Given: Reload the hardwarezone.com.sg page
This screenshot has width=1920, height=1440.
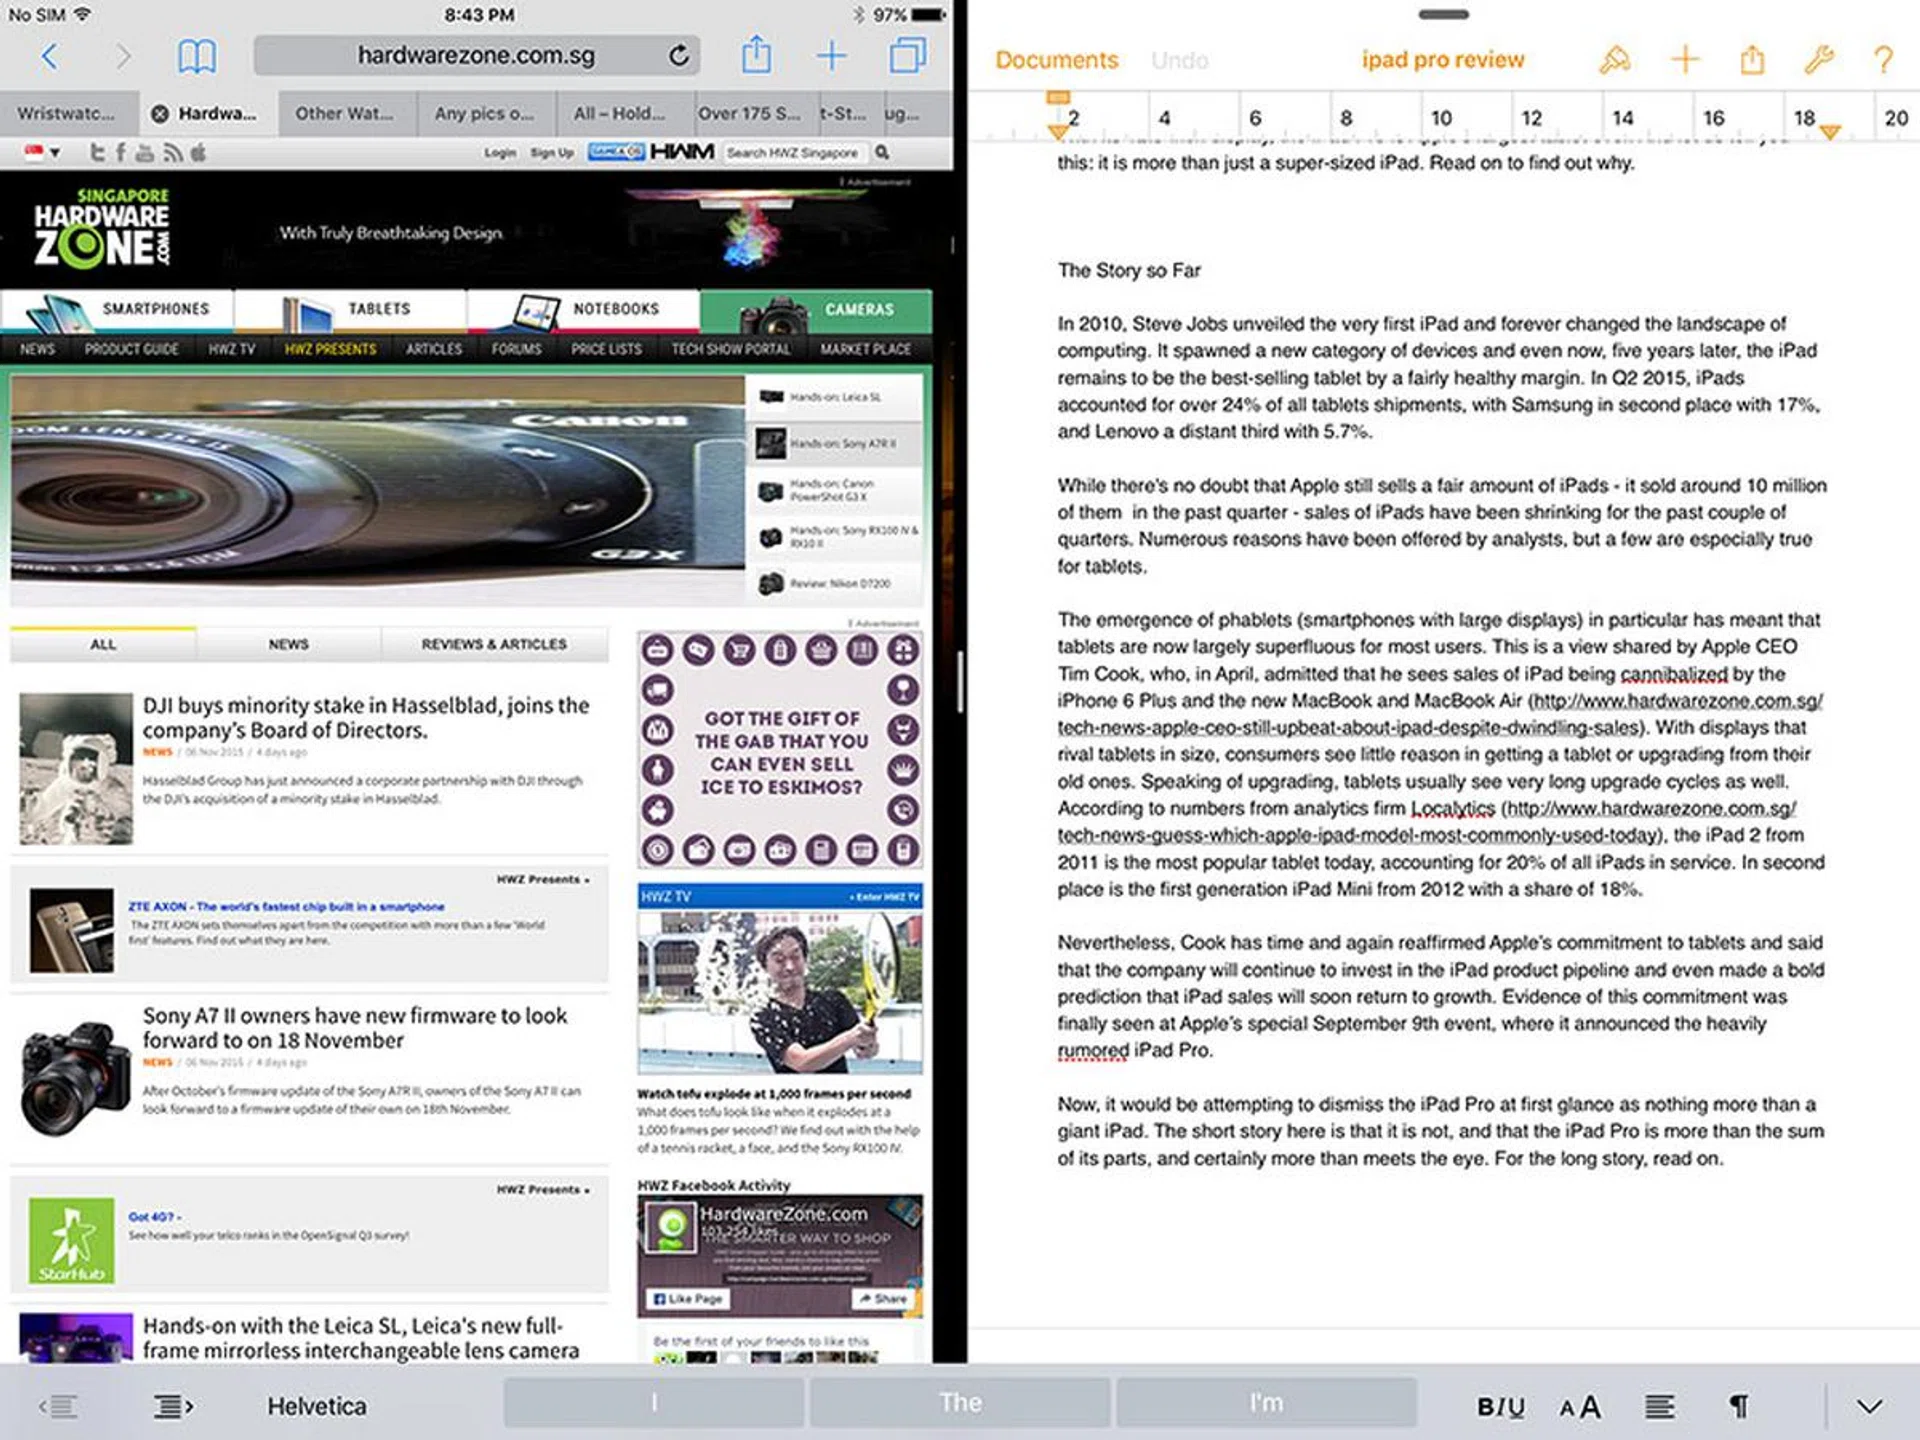Looking at the screenshot, I should pyautogui.click(x=679, y=56).
